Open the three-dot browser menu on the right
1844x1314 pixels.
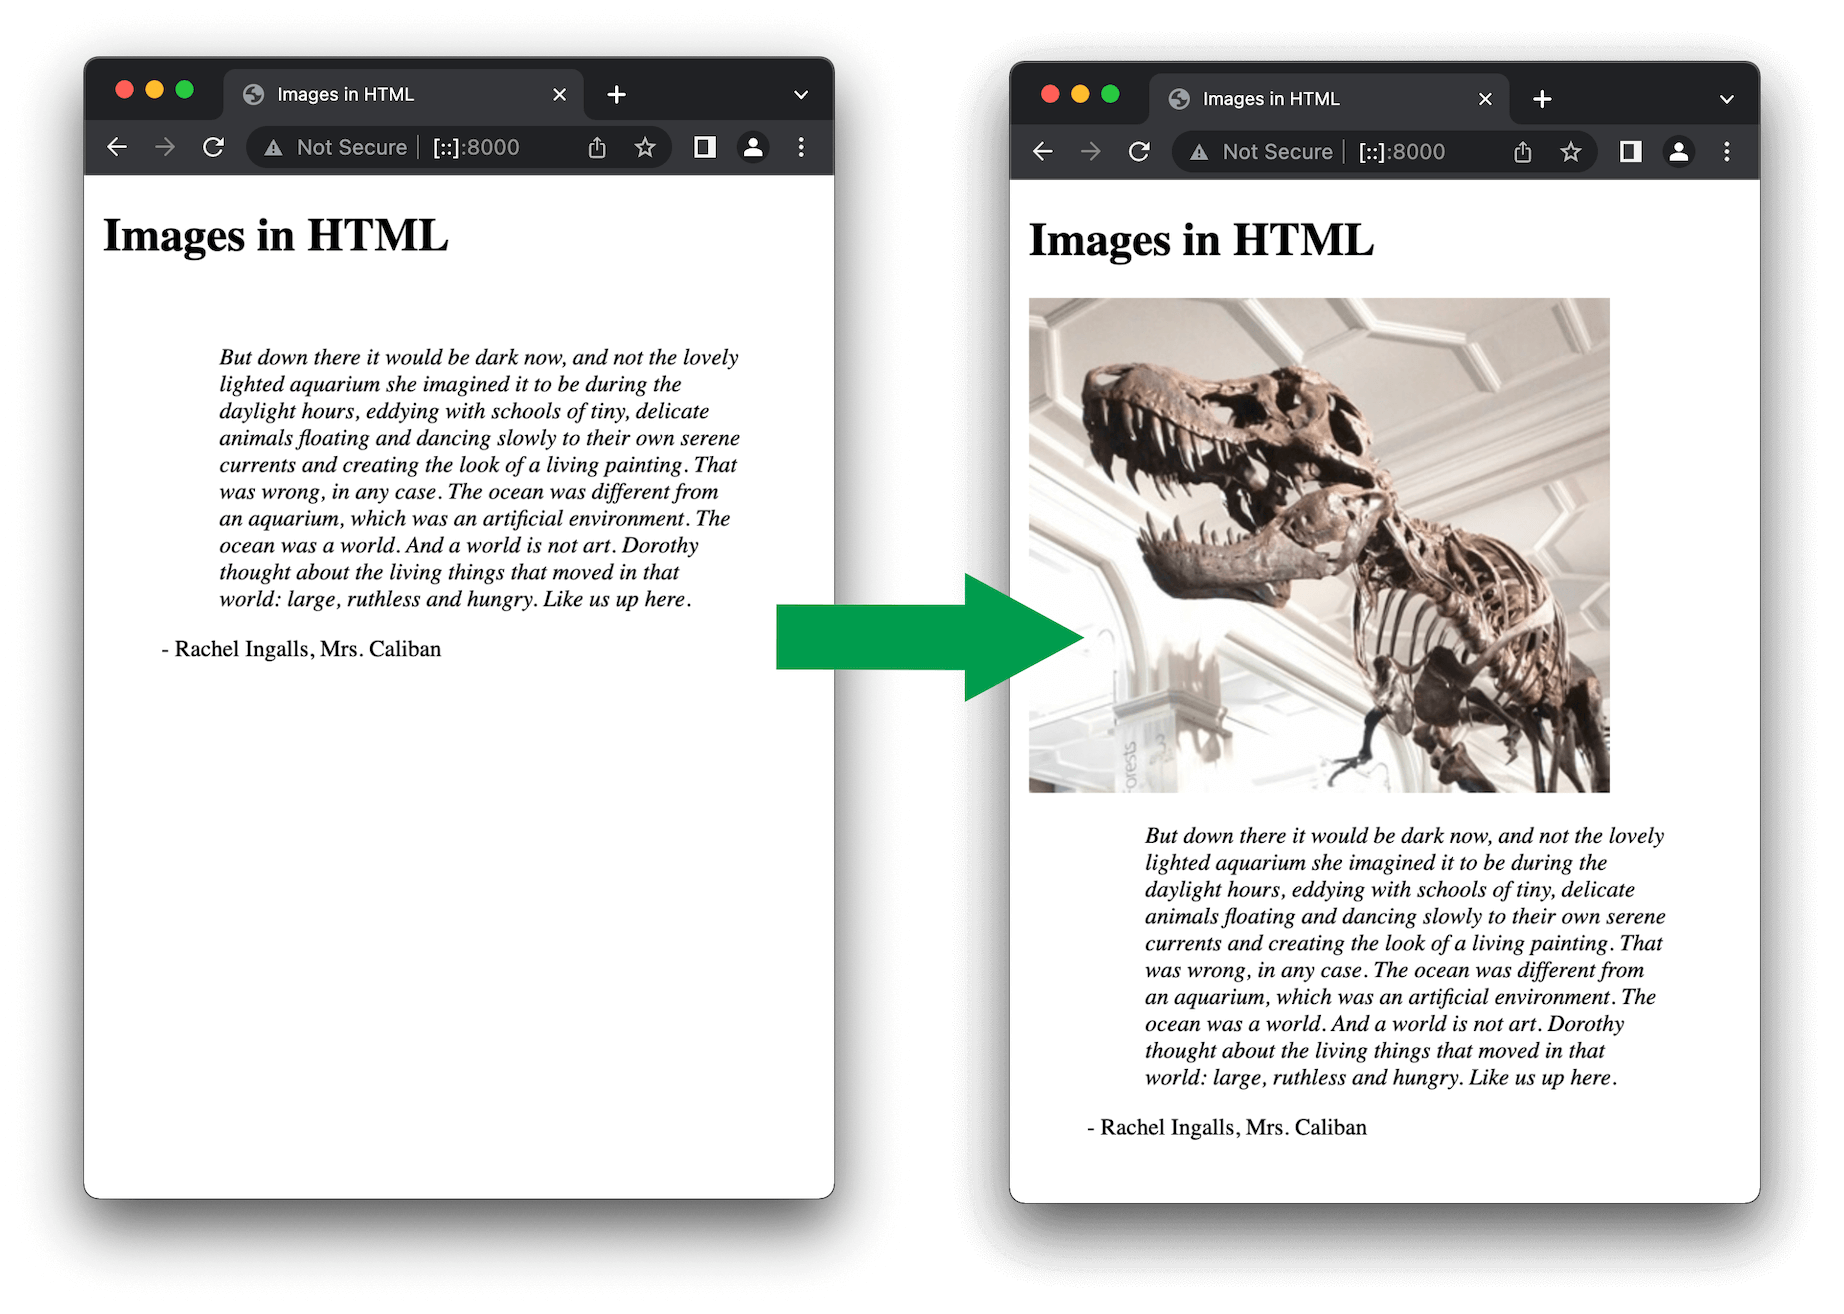1727,151
